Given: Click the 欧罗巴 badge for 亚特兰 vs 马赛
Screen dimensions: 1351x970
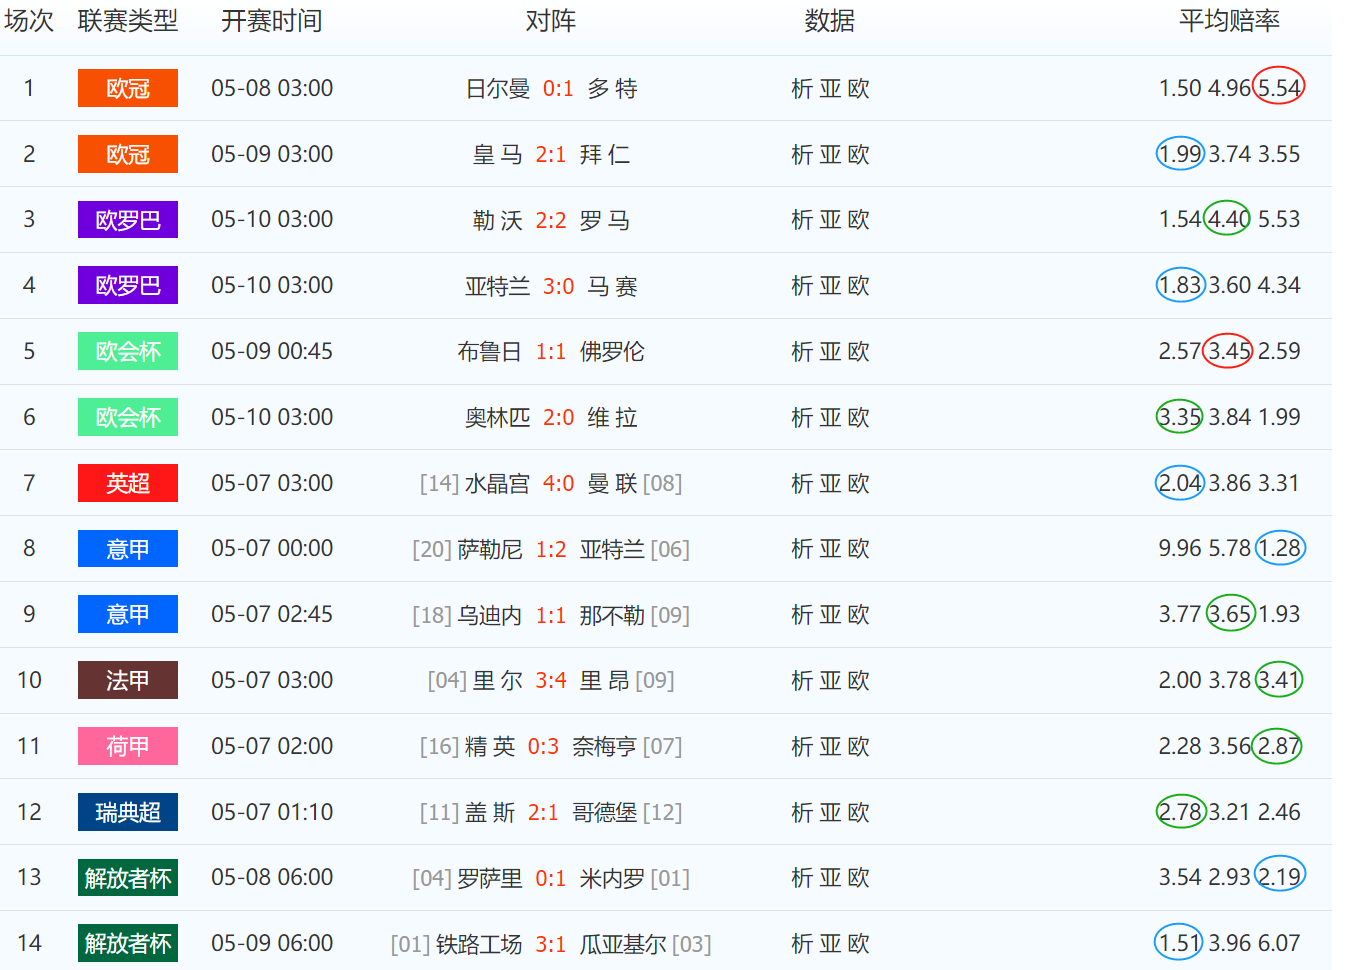Looking at the screenshot, I should point(128,285).
